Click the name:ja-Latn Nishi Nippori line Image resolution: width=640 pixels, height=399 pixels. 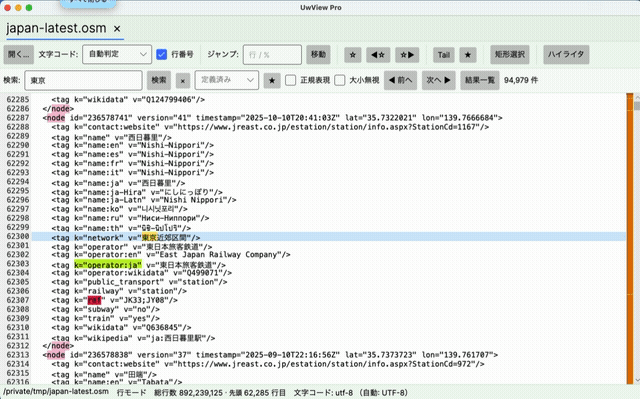pos(144,200)
